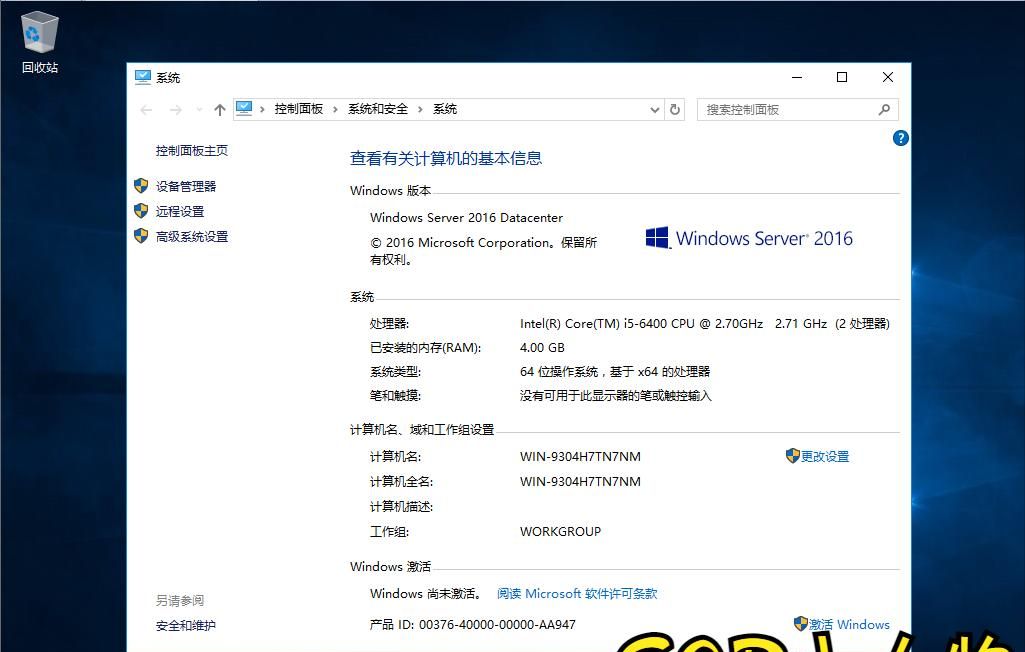Click 激活 Windows to activate

tap(850, 623)
